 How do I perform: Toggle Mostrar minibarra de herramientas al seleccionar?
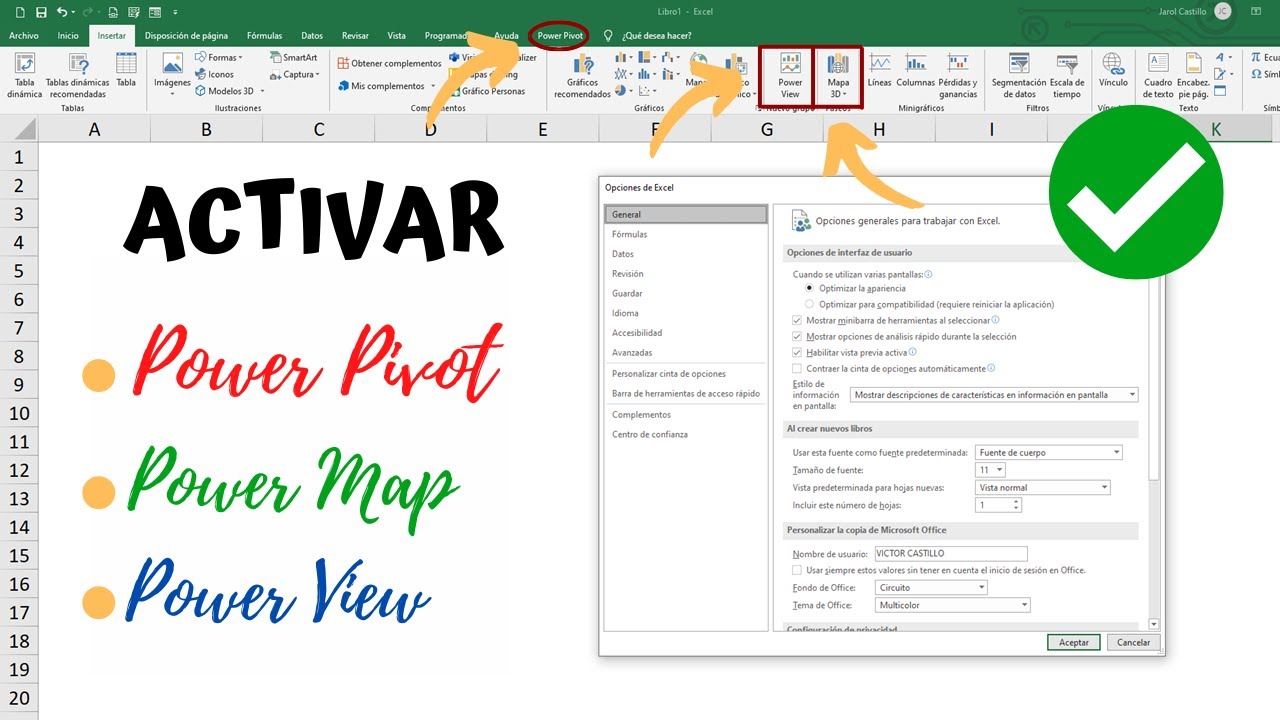click(x=797, y=320)
